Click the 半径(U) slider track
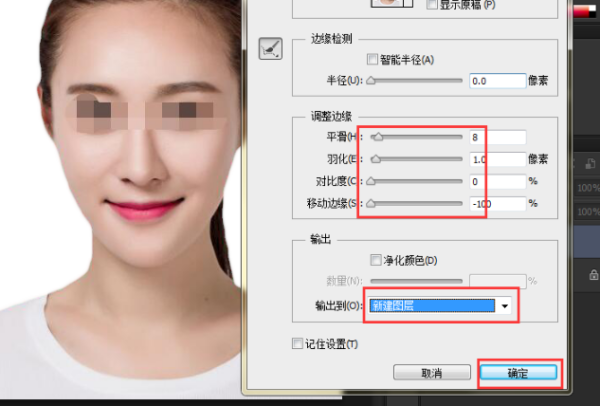 pyautogui.click(x=416, y=81)
